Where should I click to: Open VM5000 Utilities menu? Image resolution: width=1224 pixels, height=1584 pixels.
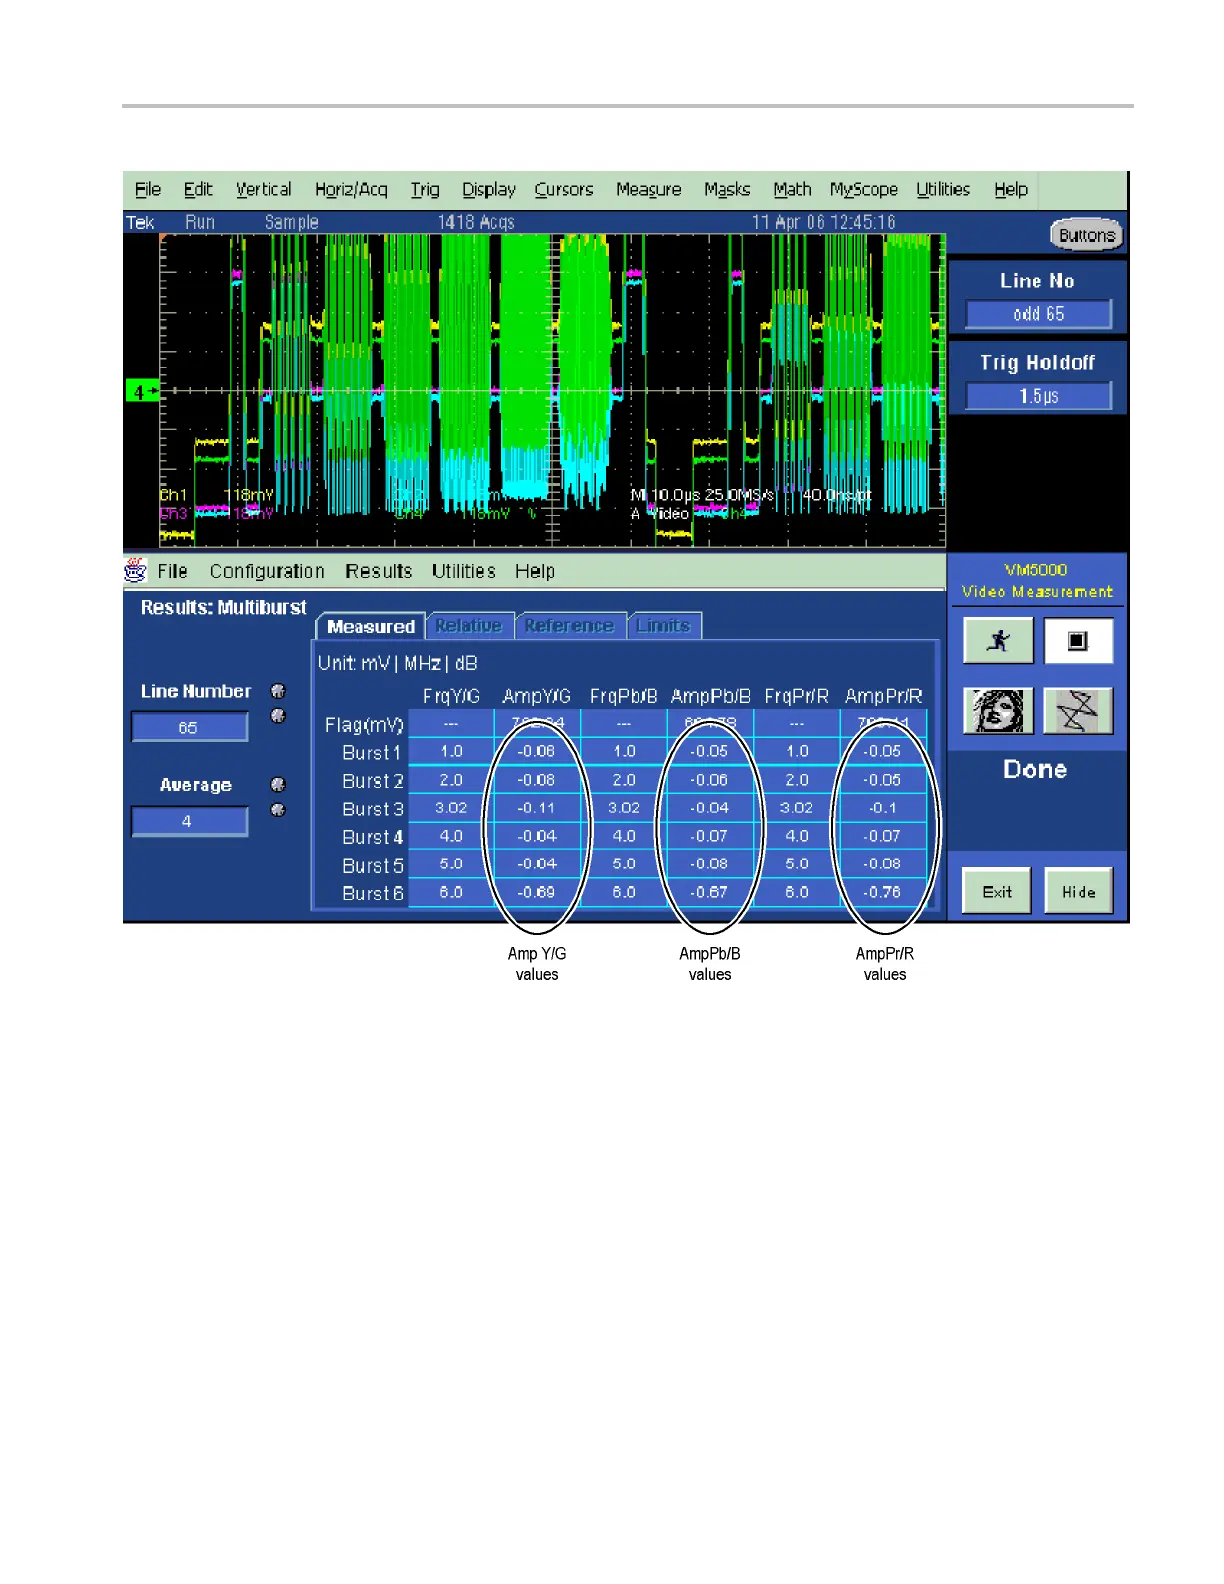[463, 571]
